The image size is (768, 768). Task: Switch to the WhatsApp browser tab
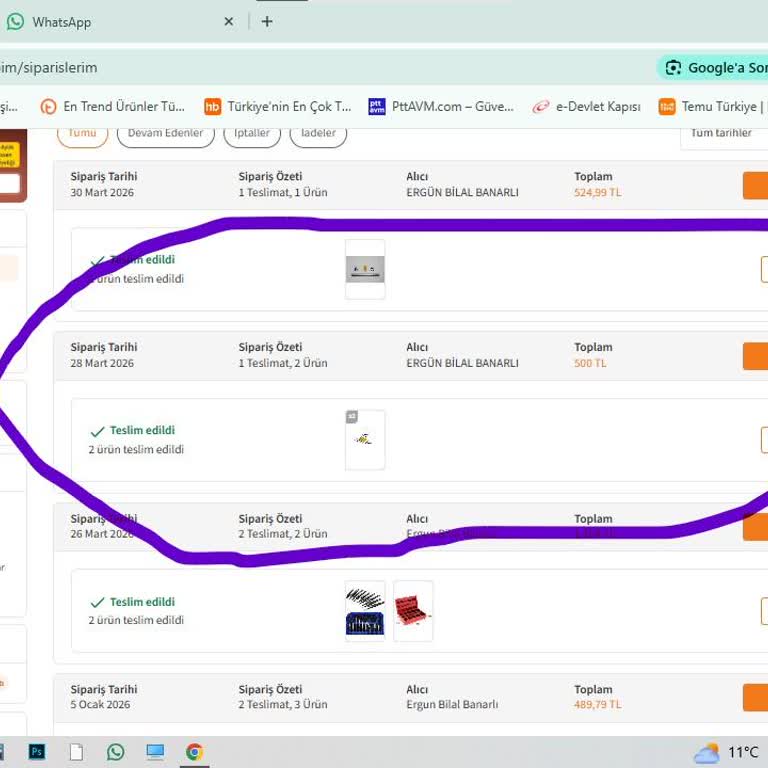[118, 22]
